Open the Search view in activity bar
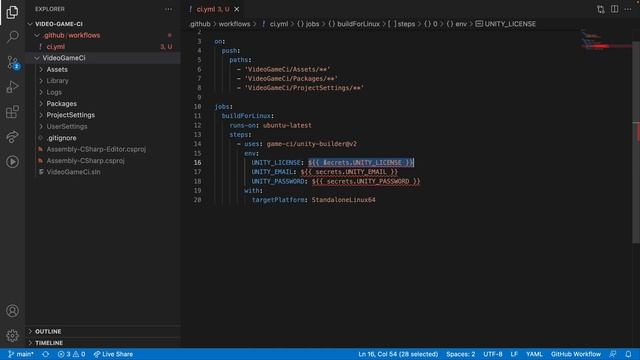Screen dimensions: 640x360 [12, 37]
